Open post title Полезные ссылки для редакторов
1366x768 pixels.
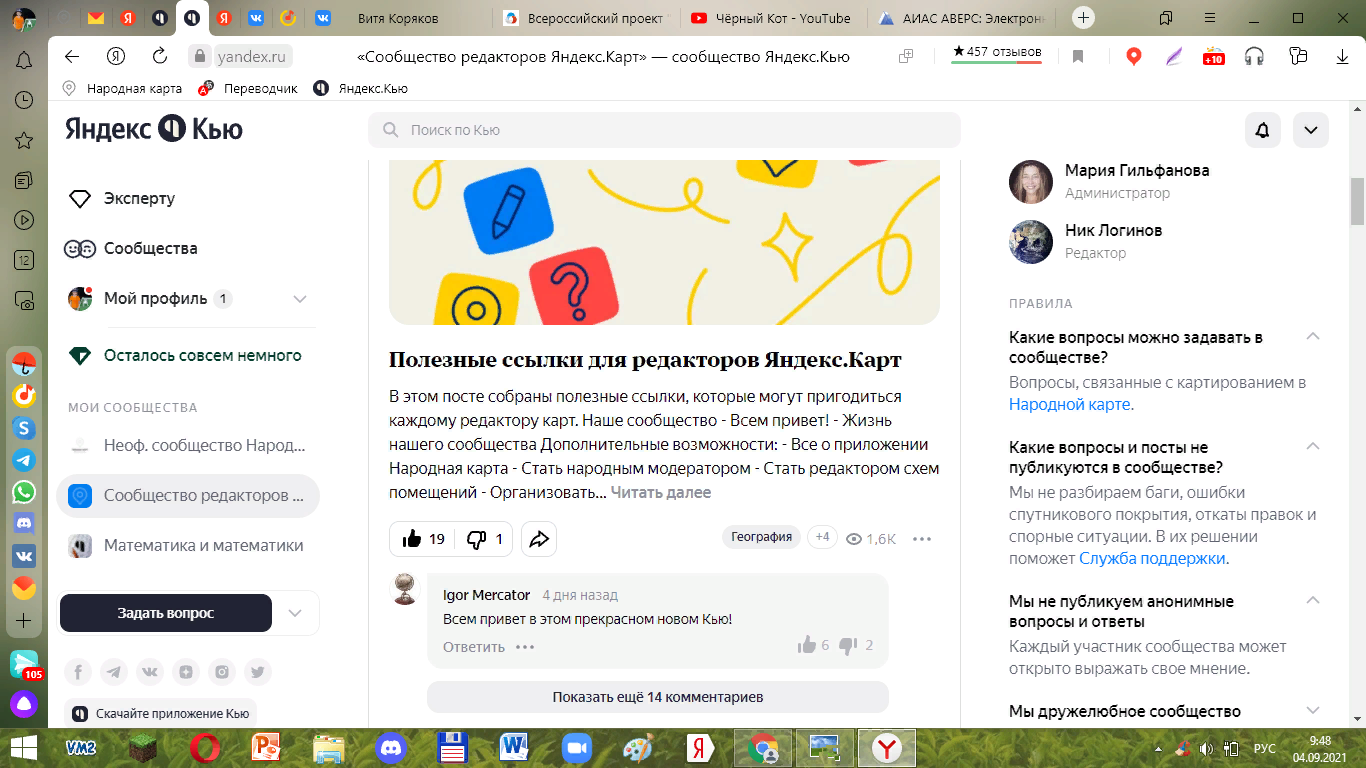645,360
